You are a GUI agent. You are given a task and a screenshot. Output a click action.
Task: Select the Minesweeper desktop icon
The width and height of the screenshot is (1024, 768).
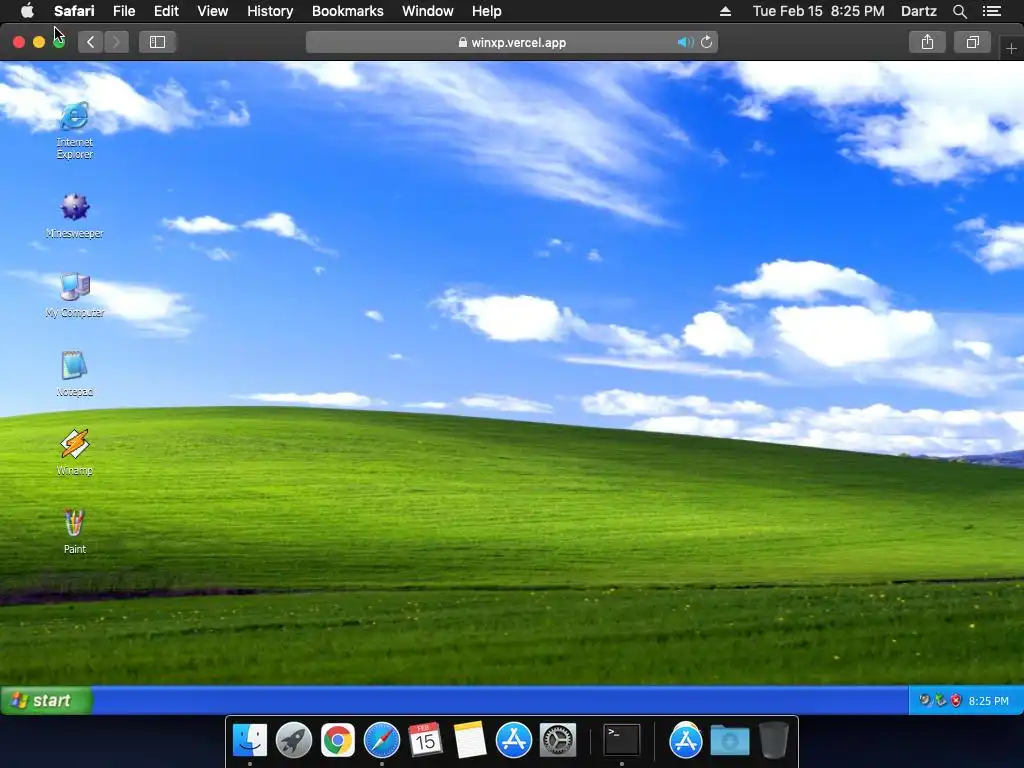click(x=74, y=216)
